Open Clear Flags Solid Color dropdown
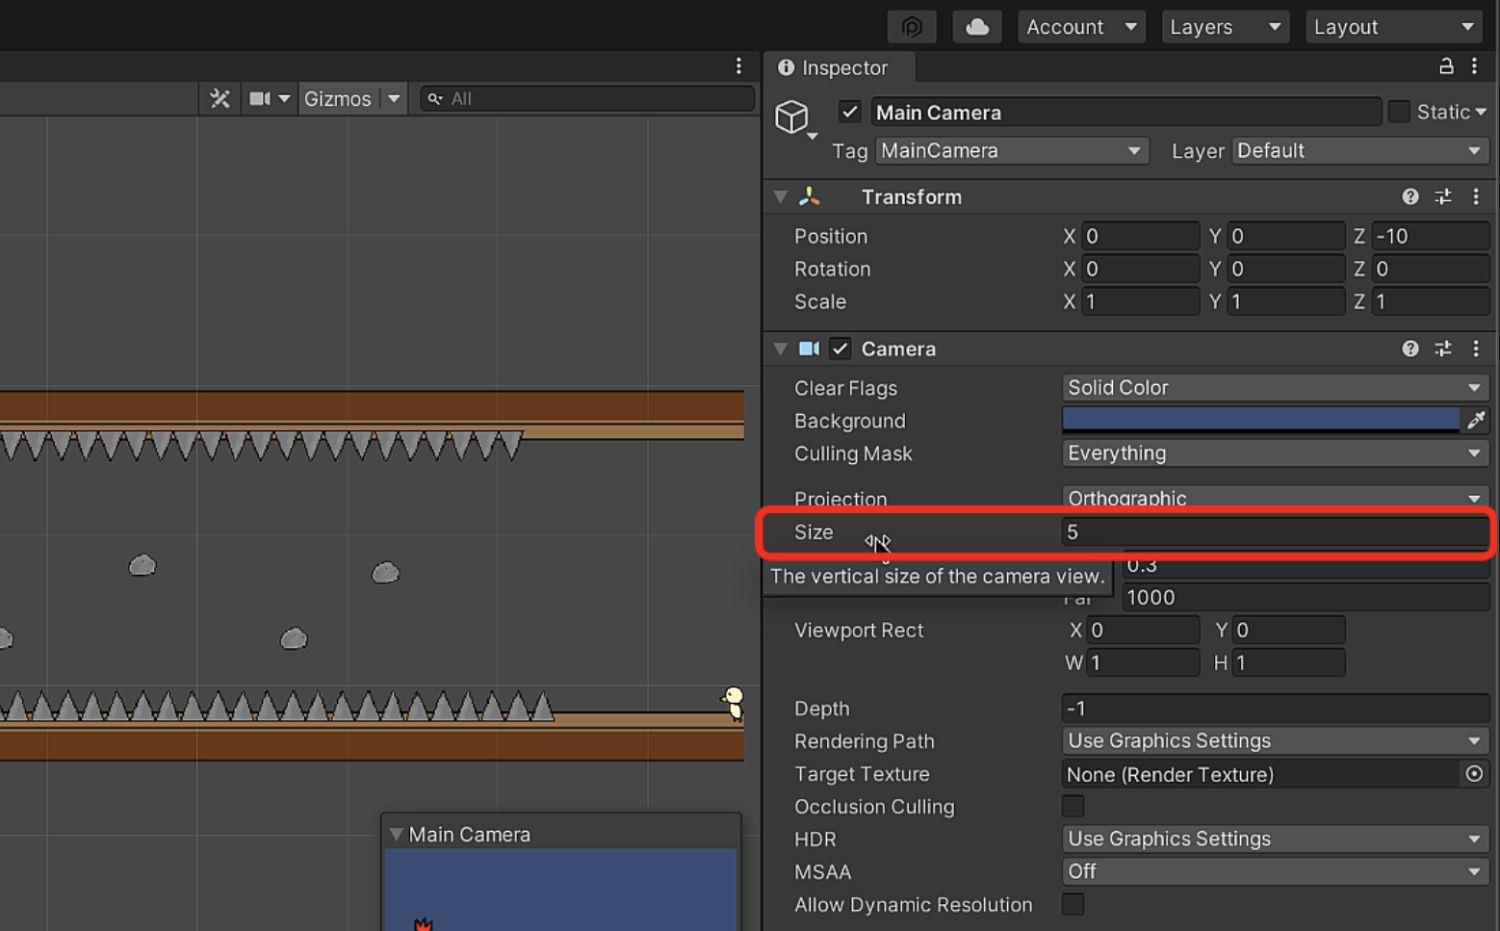The height and width of the screenshot is (931, 1500). (1275, 388)
